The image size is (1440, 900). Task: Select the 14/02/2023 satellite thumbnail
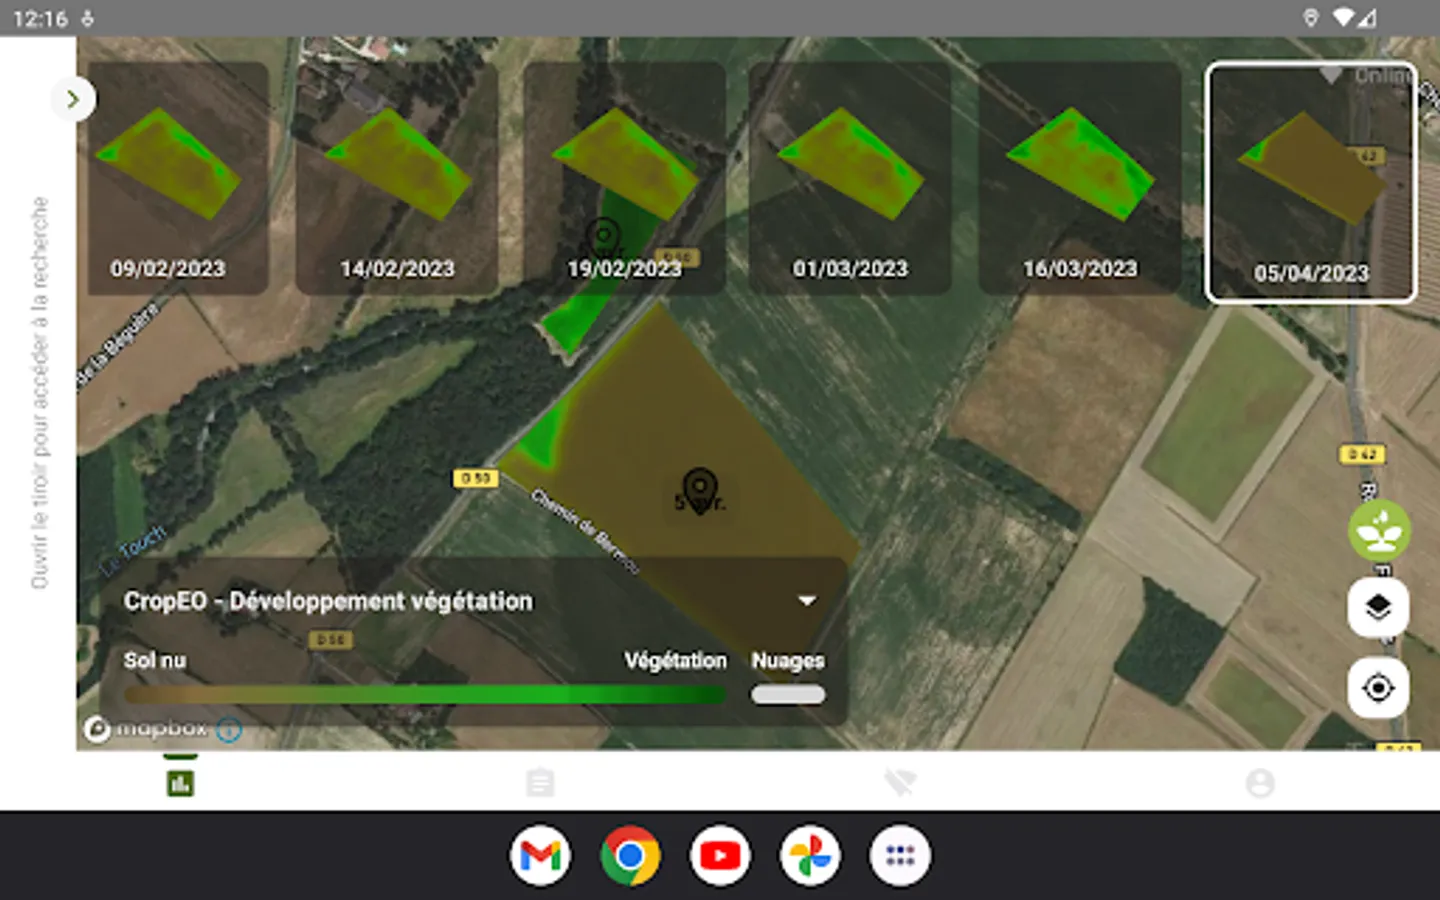tap(397, 178)
